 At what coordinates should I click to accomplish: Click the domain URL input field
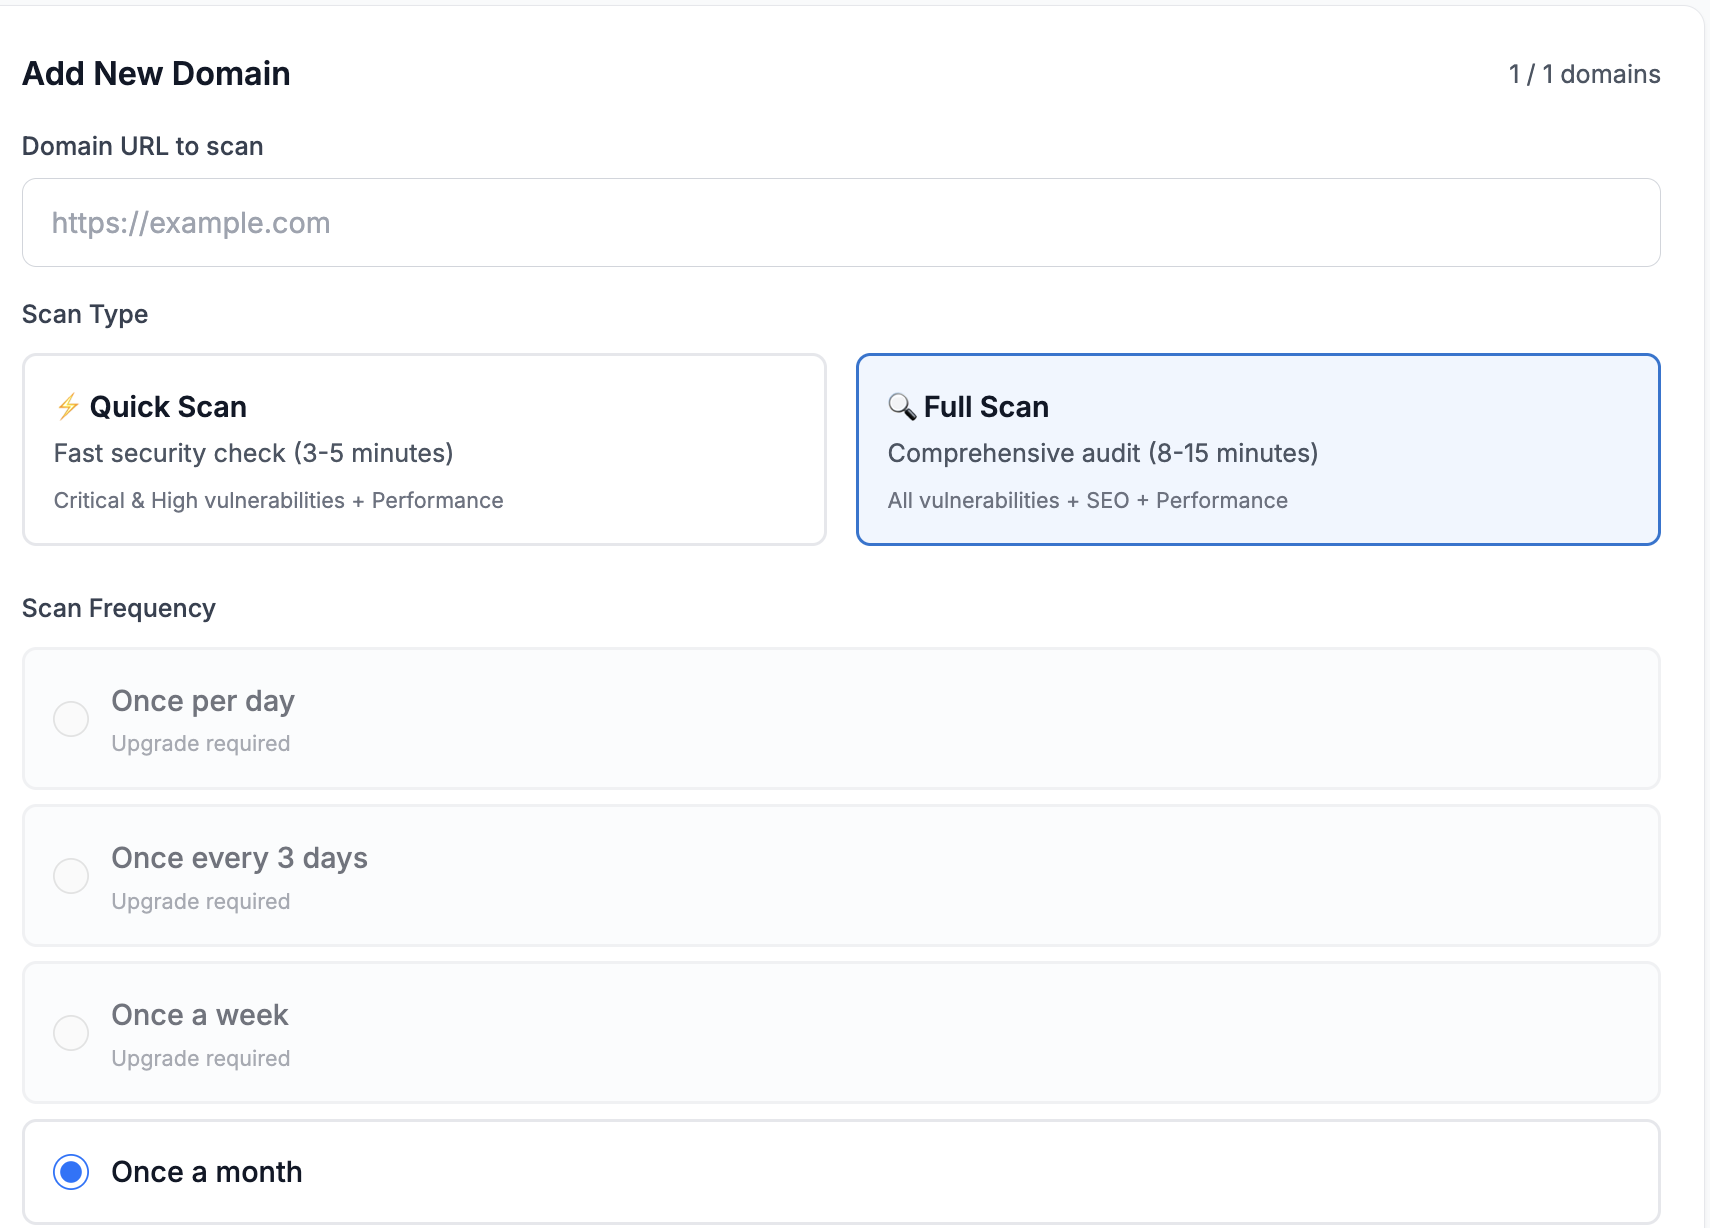click(840, 222)
